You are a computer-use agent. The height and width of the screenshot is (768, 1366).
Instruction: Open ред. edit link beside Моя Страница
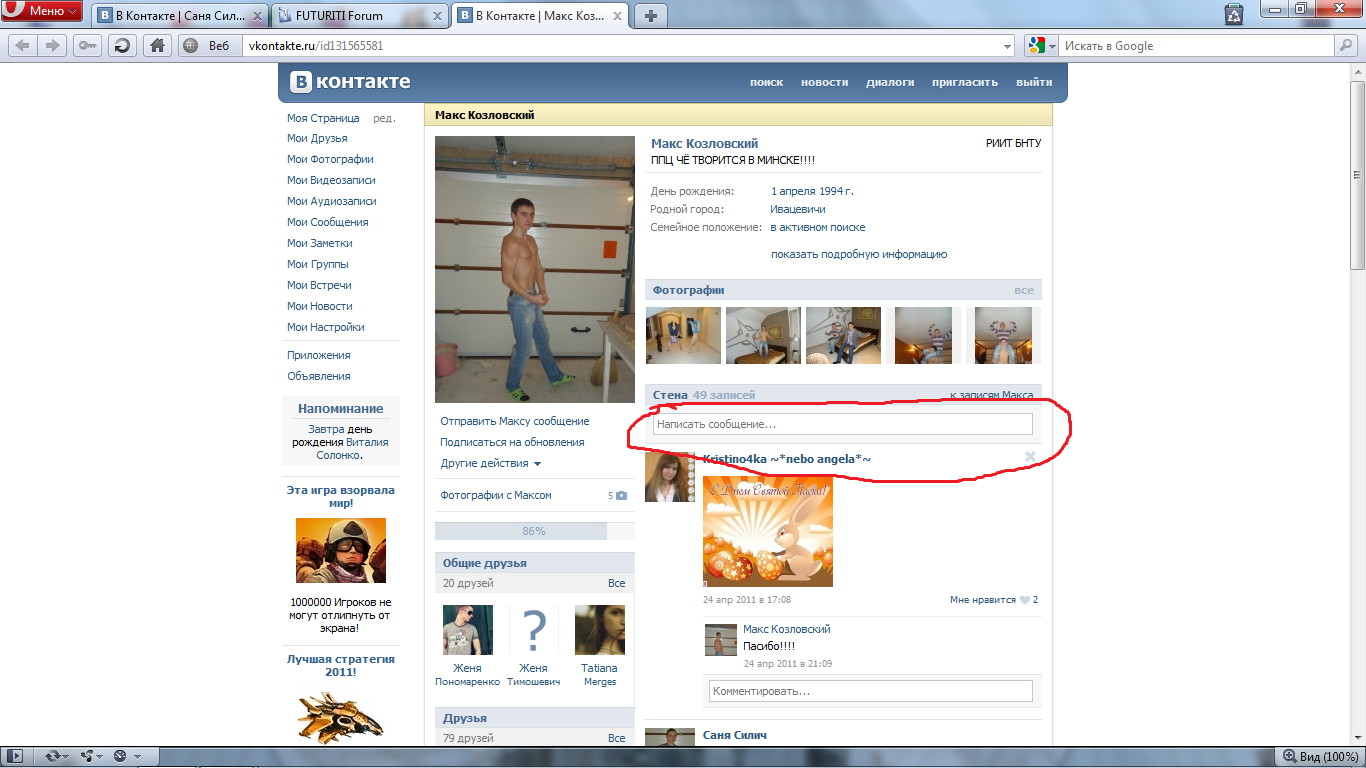pyautogui.click(x=384, y=118)
